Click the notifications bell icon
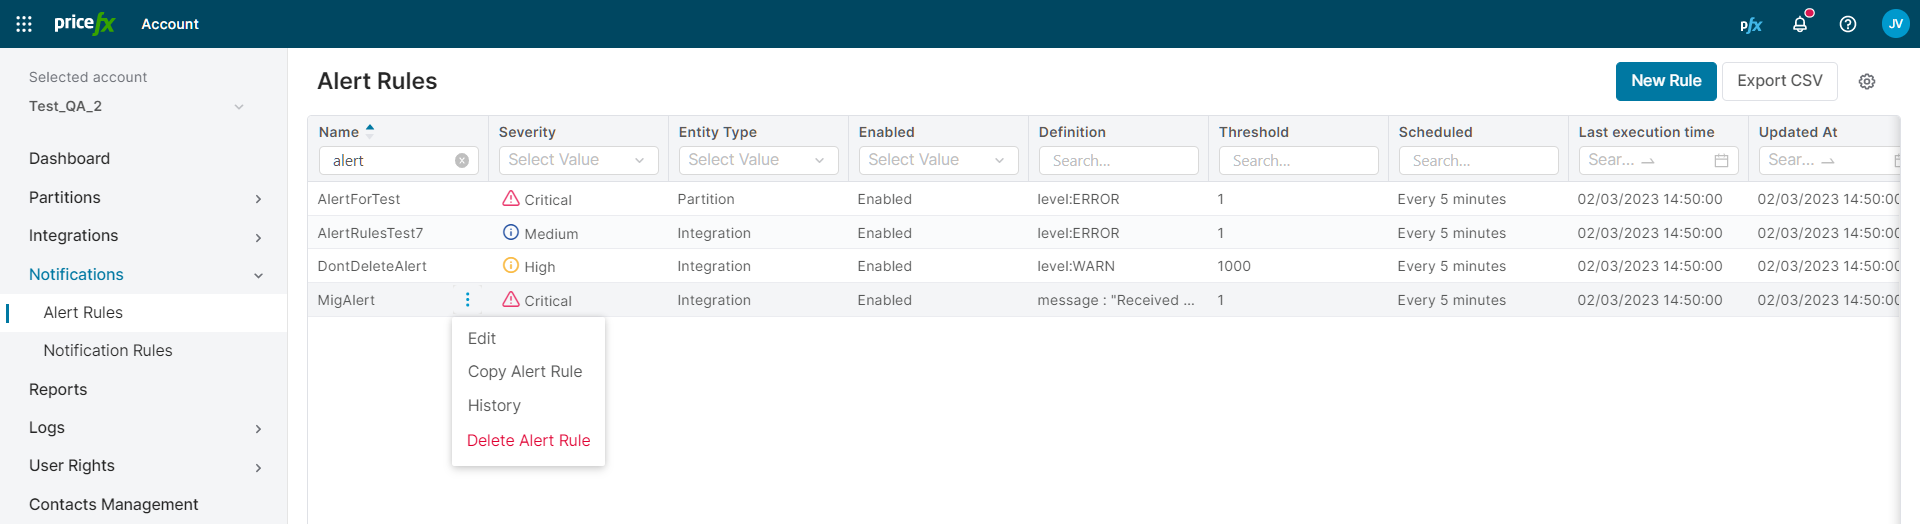 coord(1800,24)
